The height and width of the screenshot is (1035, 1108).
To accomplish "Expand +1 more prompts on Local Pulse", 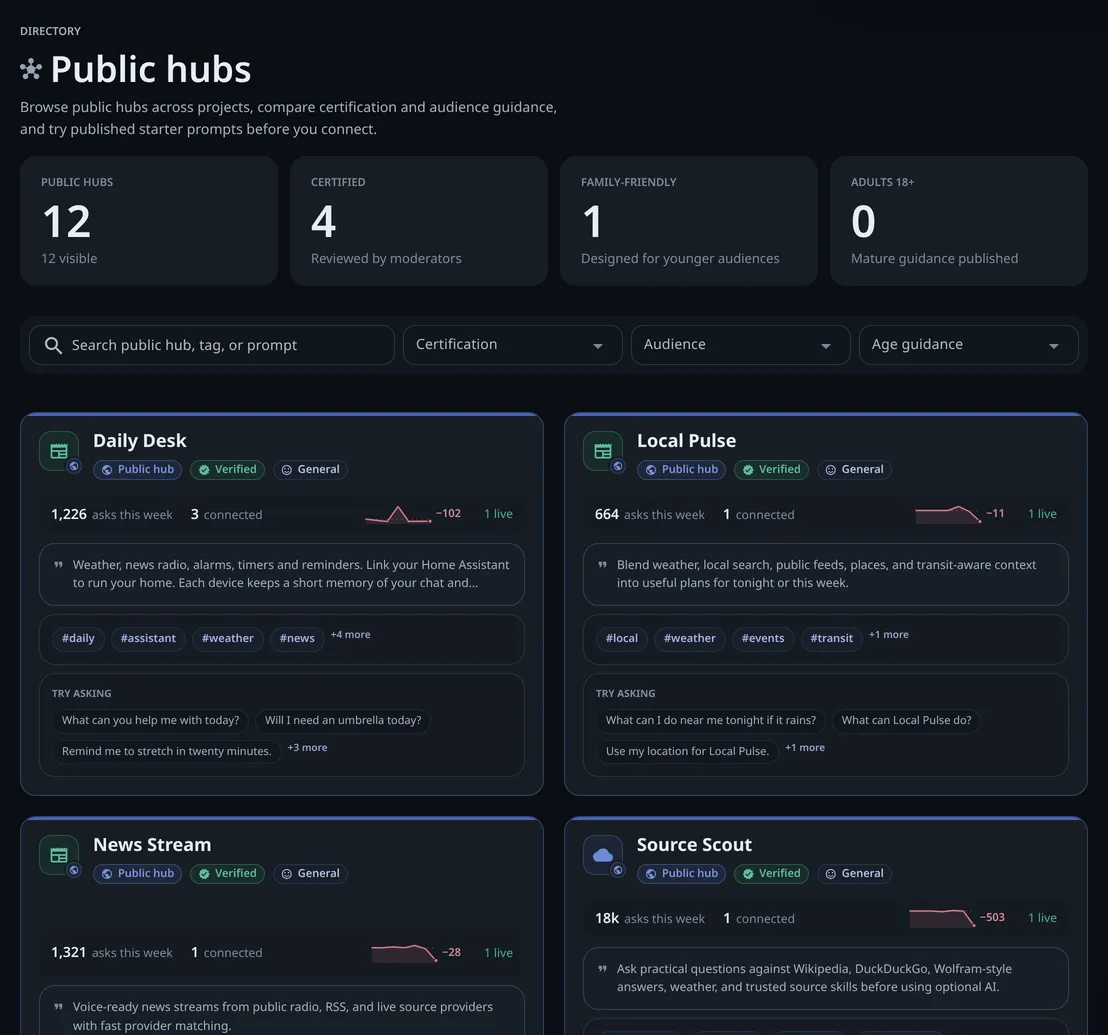I will 805,747.
